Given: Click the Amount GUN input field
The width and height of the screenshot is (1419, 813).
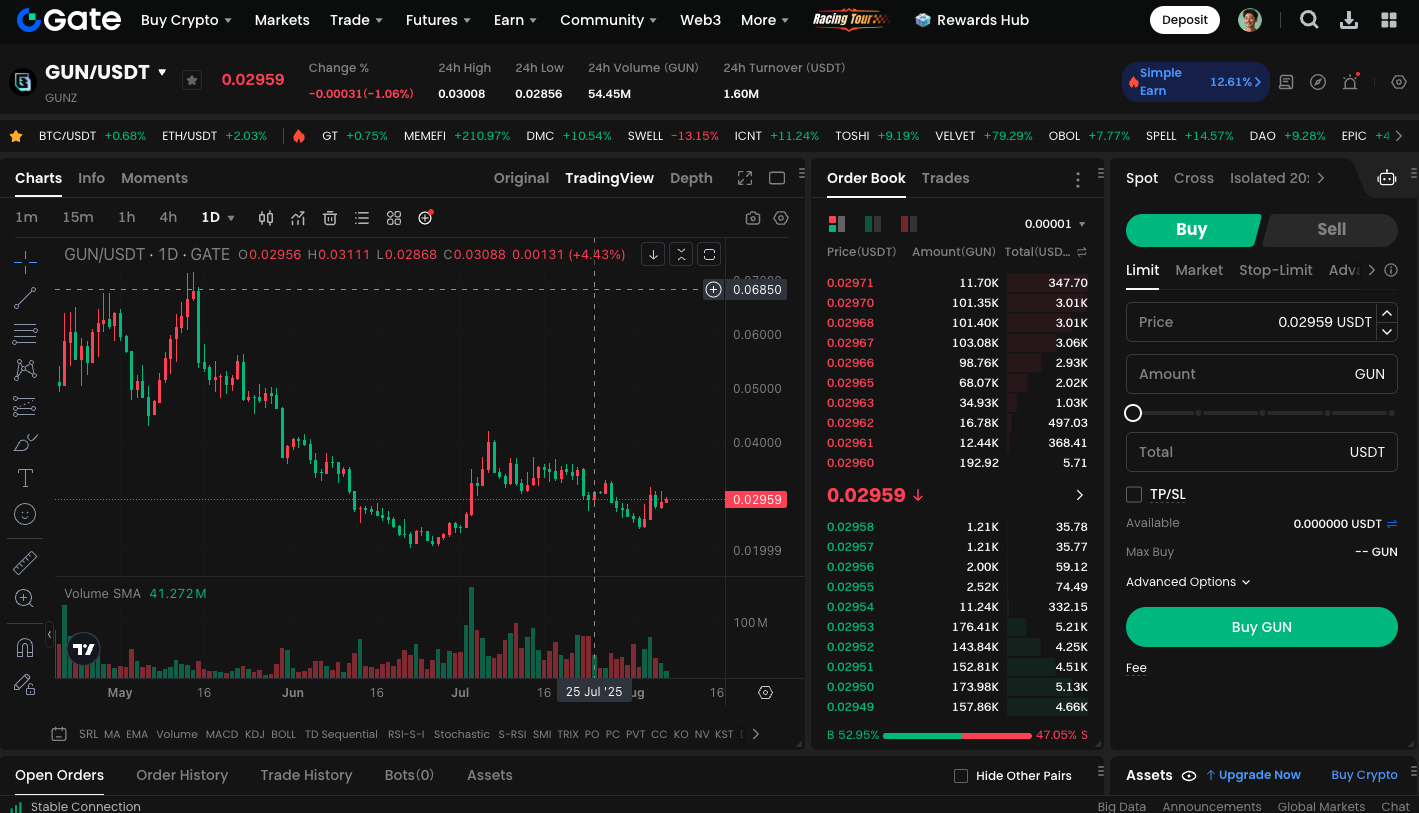Looking at the screenshot, I should [1261, 374].
